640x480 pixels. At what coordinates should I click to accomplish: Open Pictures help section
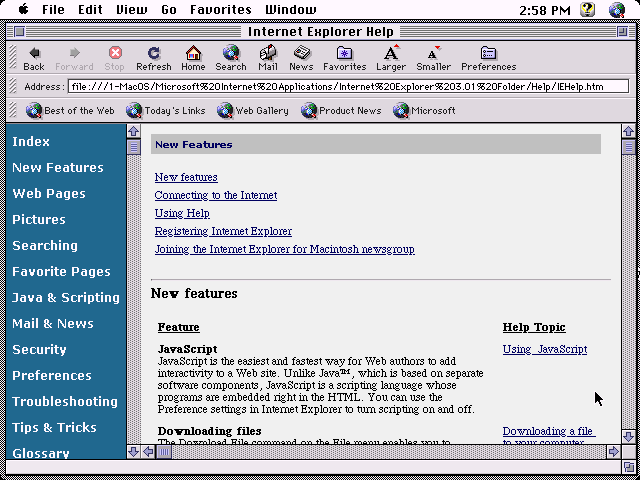tap(39, 220)
